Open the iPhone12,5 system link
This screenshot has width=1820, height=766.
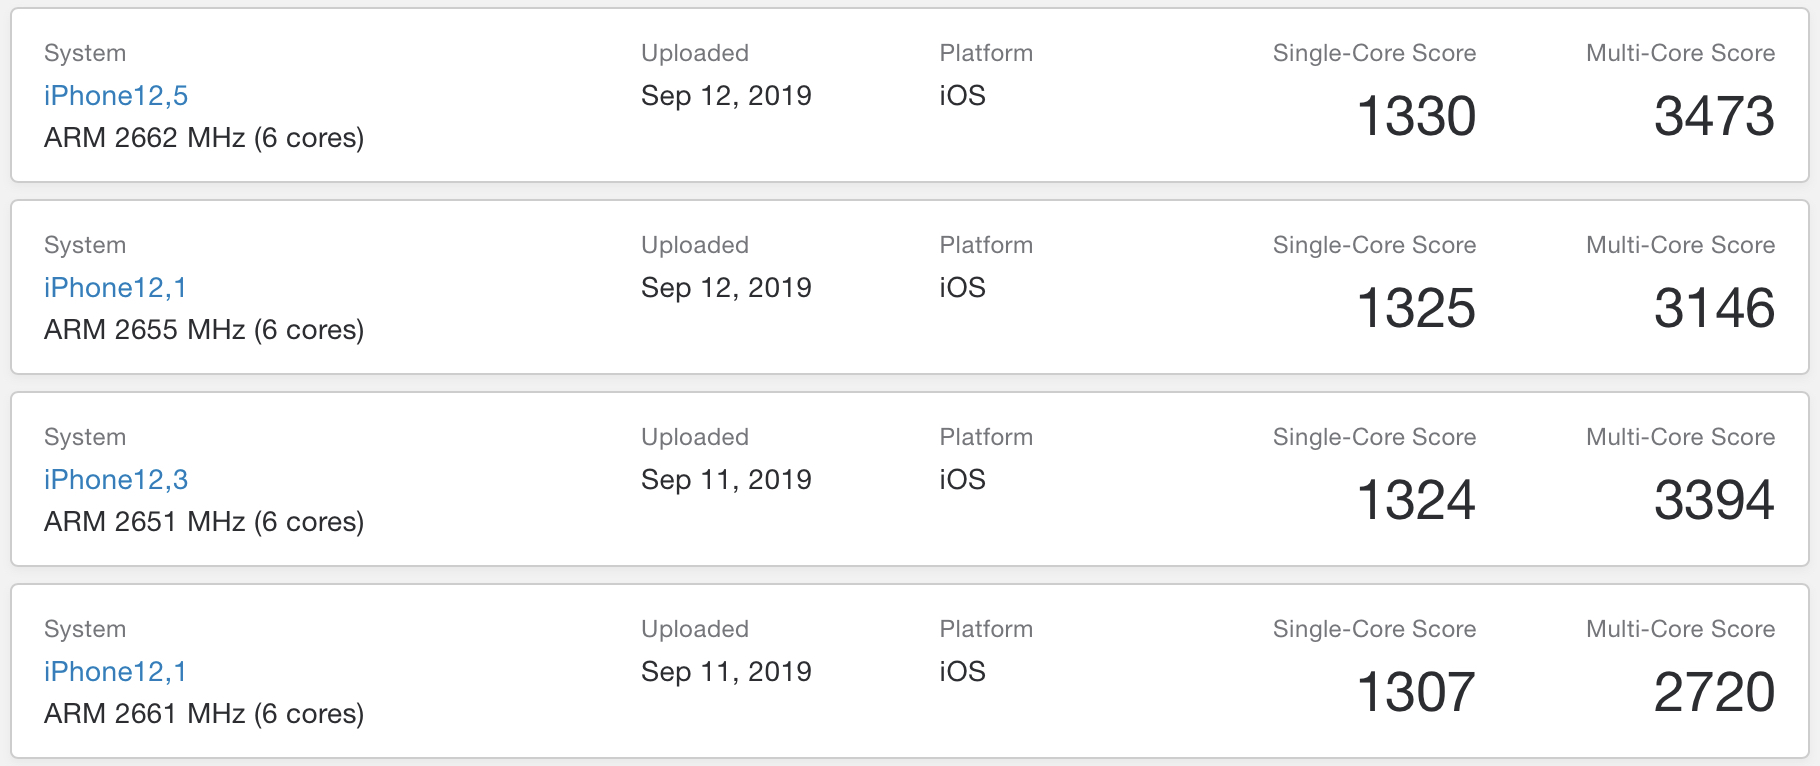116,96
